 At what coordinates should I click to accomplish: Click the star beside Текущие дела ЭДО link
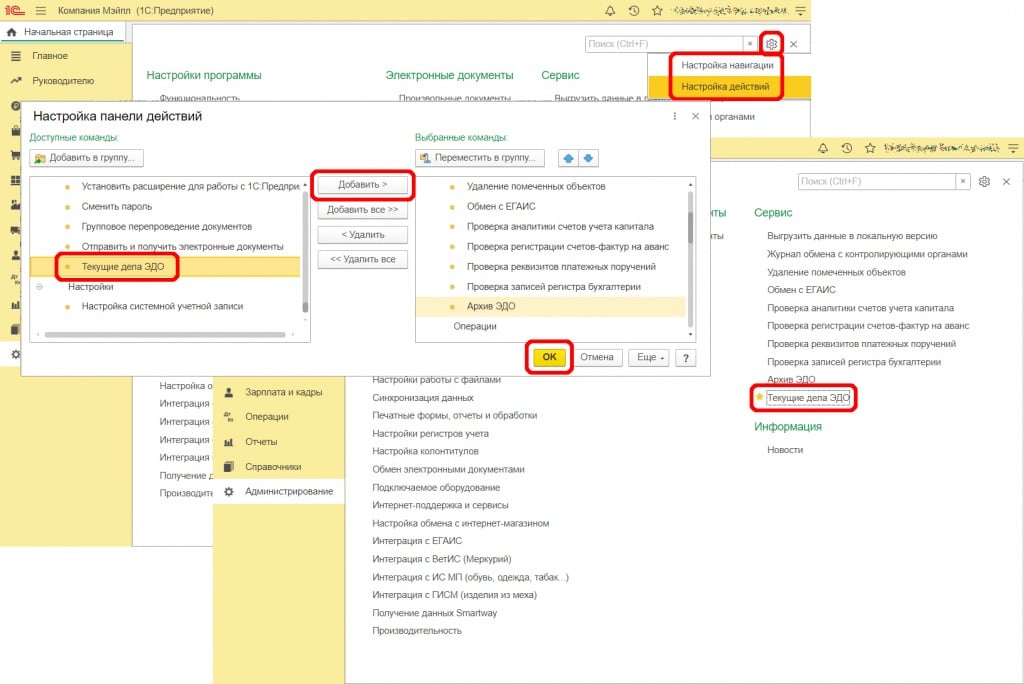(x=759, y=398)
